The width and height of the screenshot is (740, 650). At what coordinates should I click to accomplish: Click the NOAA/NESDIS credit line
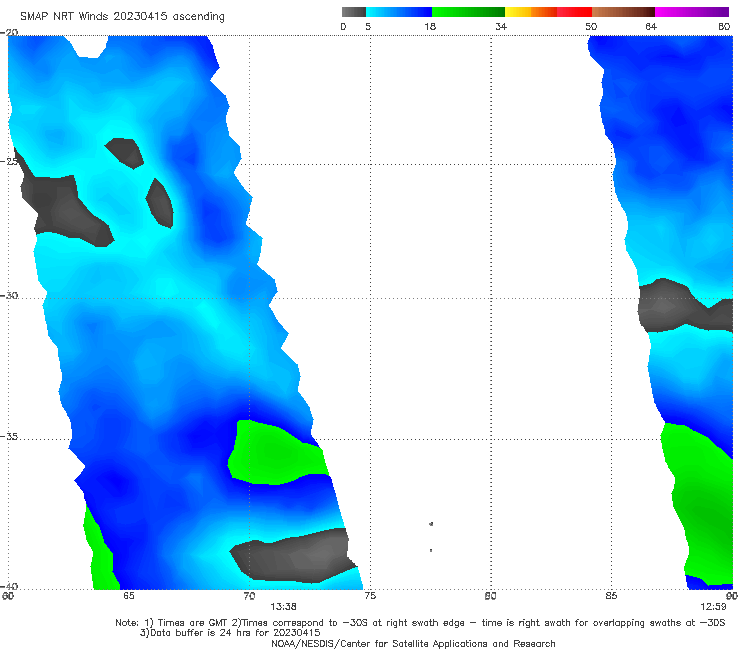(413, 643)
